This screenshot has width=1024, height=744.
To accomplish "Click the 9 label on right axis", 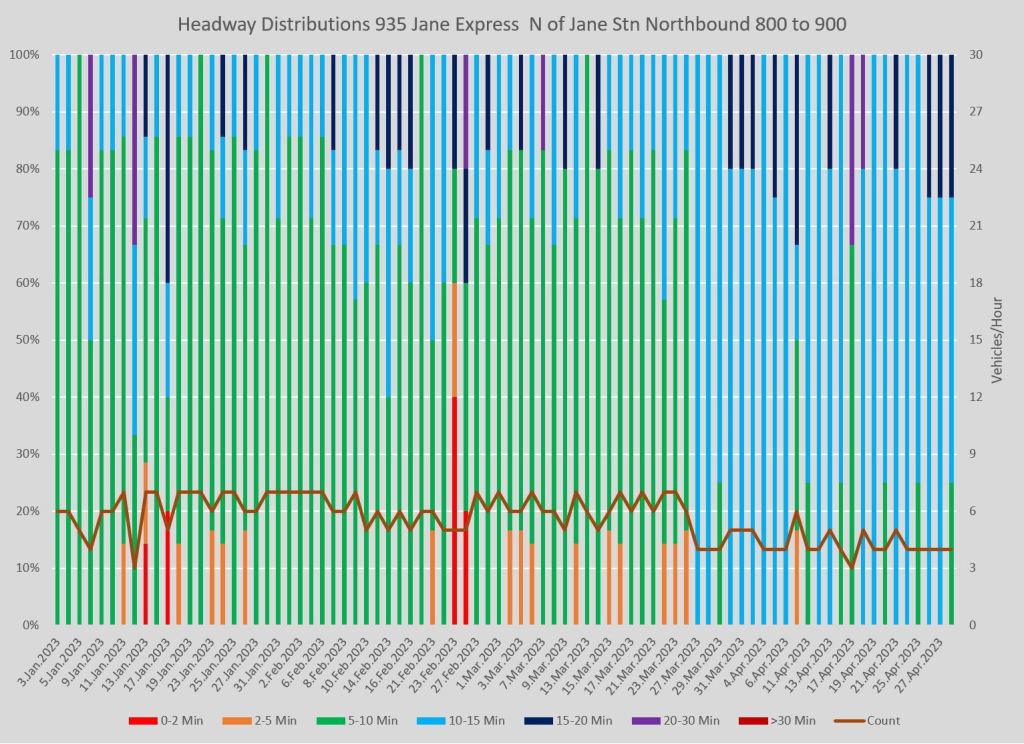I will click(972, 454).
